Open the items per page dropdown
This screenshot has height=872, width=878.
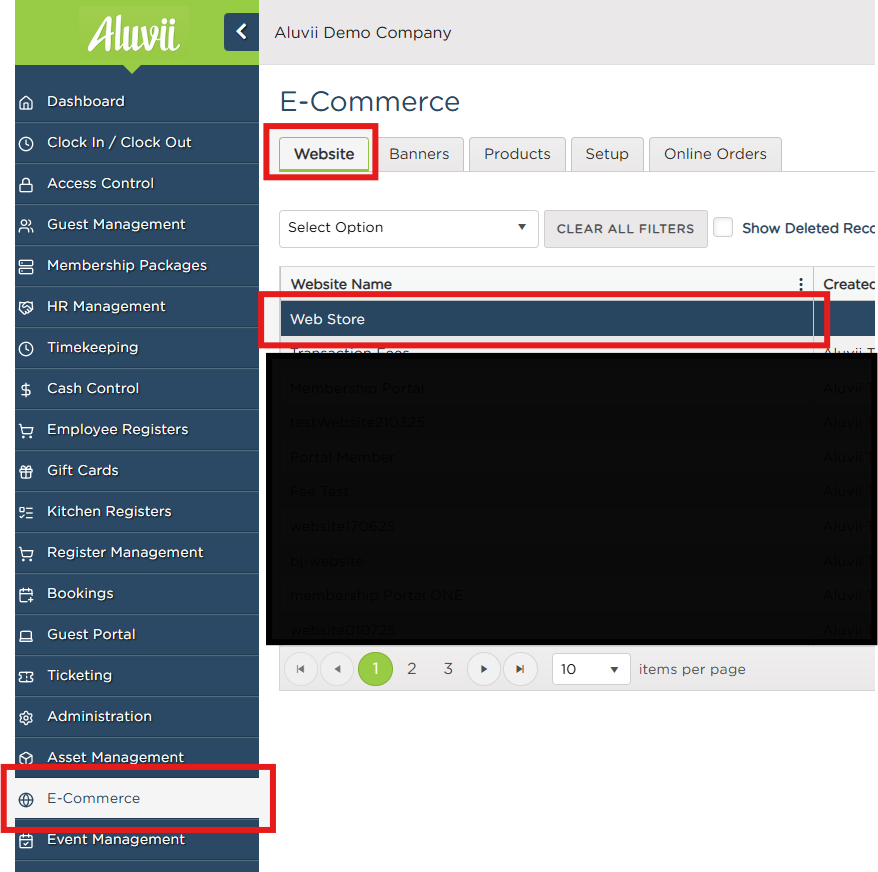coord(591,669)
